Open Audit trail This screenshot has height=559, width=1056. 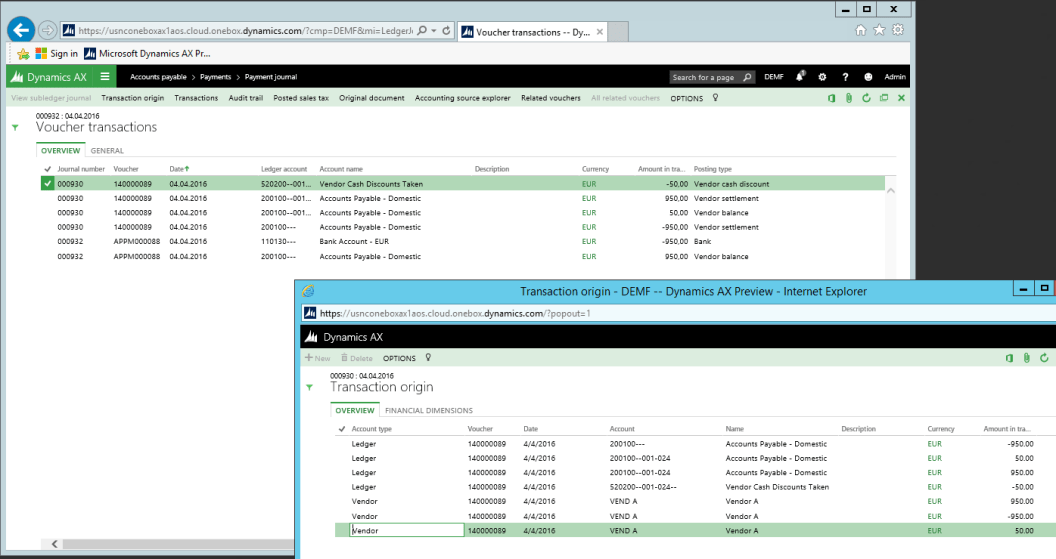tap(245, 98)
